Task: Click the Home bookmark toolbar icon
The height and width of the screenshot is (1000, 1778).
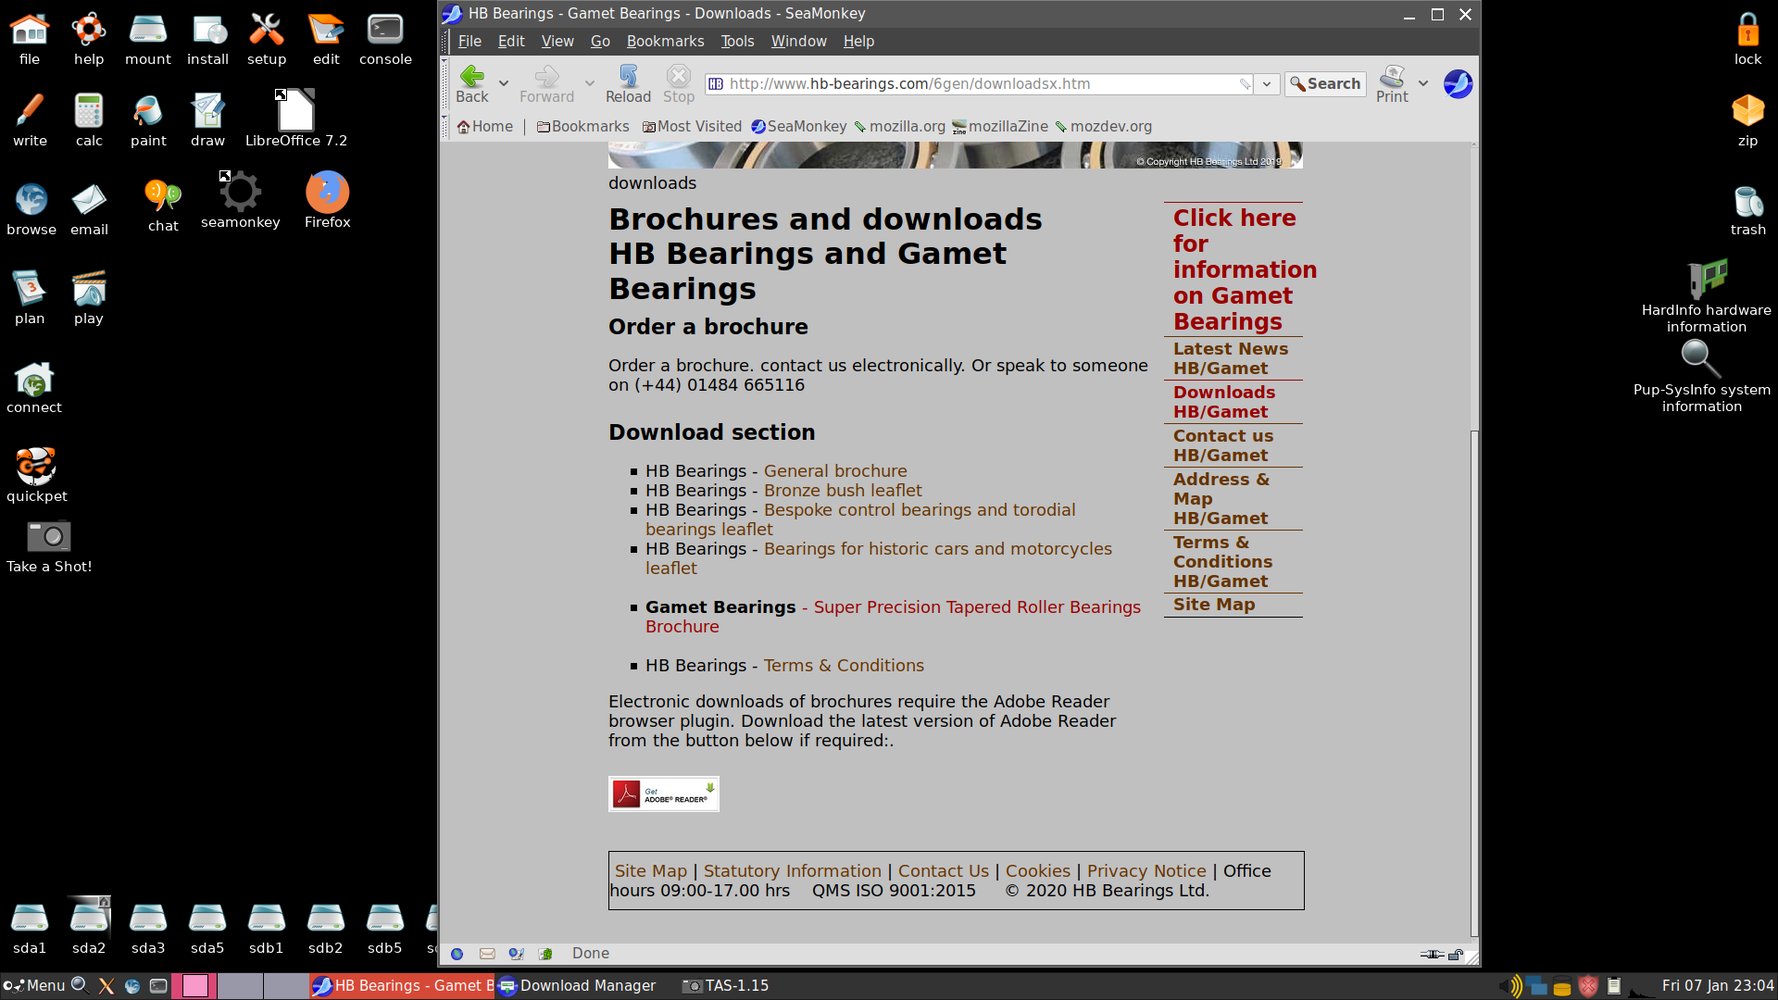Action: click(x=485, y=127)
